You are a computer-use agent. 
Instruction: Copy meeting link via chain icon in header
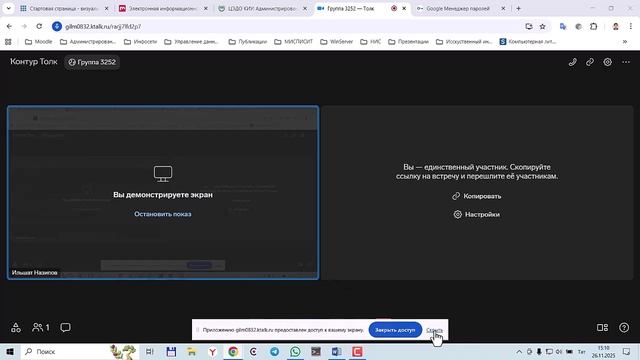(590, 62)
